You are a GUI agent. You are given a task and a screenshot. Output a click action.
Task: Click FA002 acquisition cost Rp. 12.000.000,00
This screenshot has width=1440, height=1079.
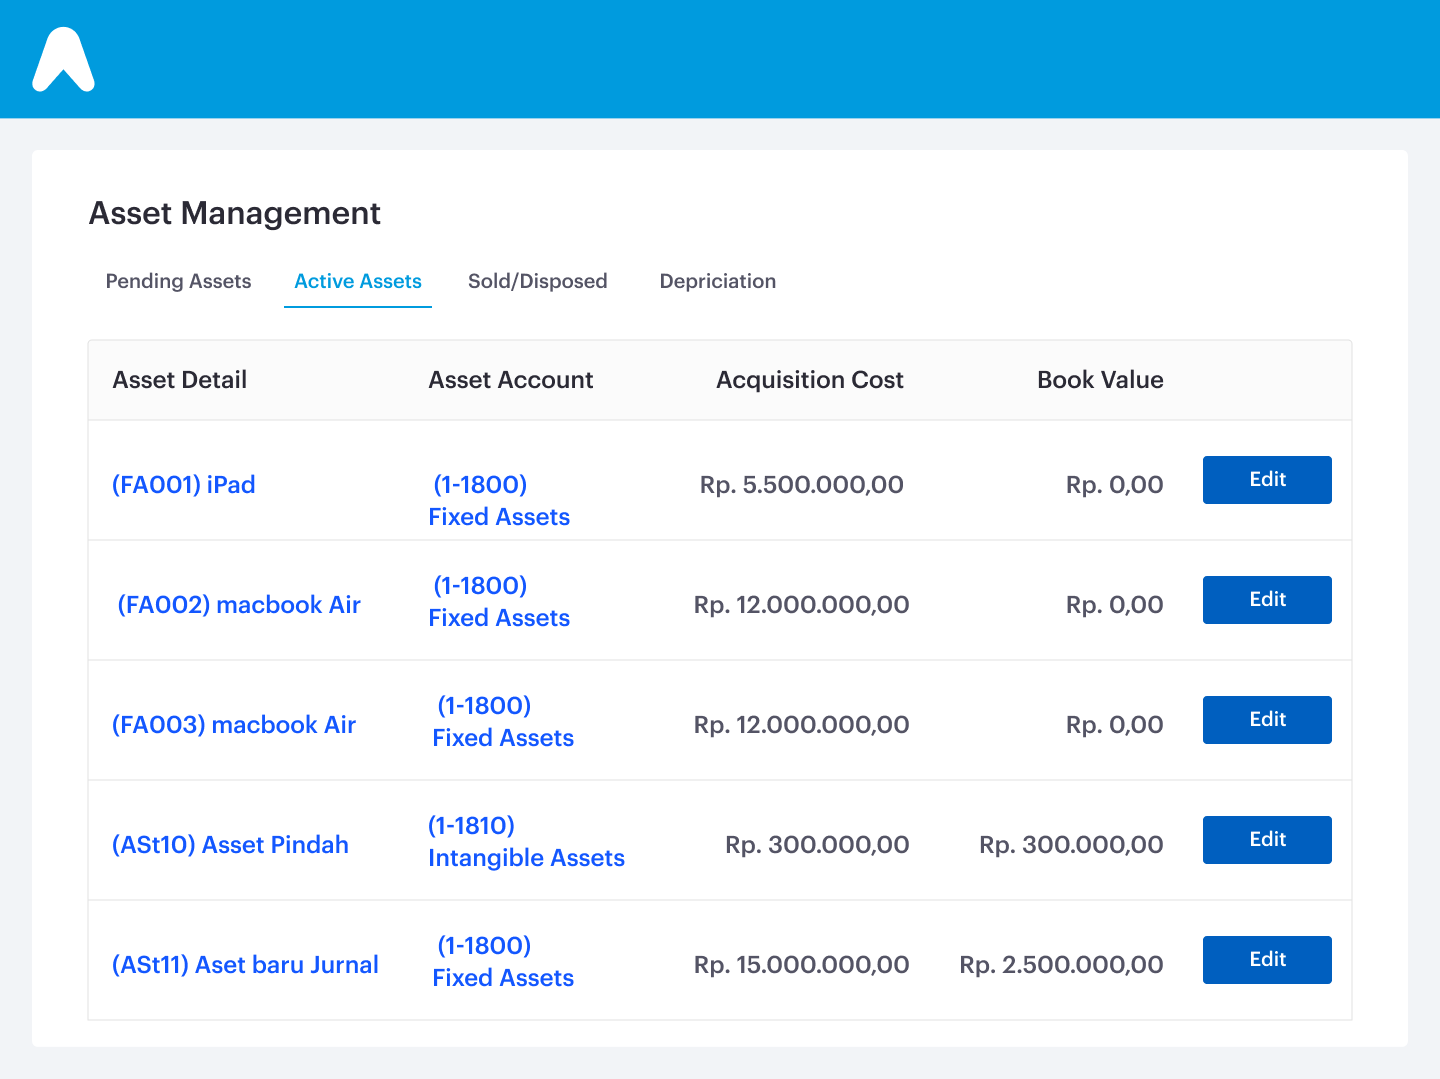(802, 605)
